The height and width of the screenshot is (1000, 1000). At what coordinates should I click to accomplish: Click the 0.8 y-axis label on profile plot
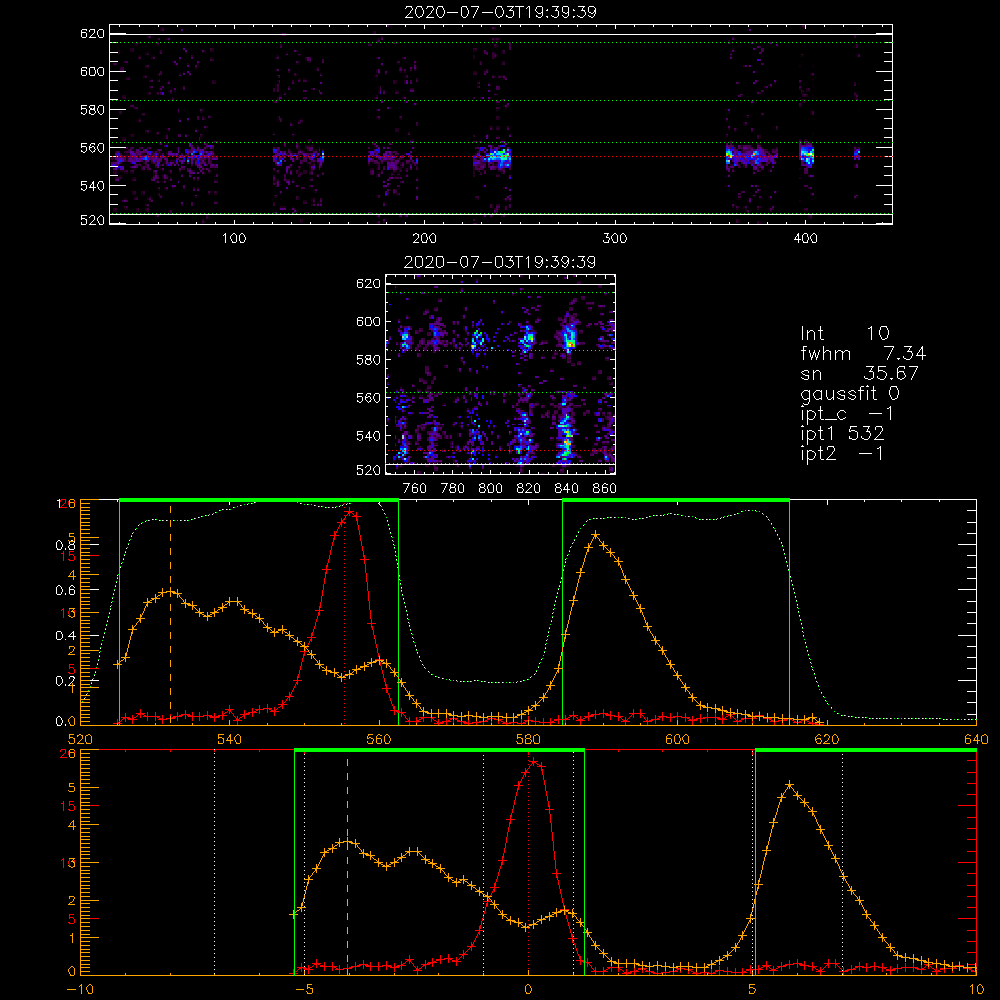click(66, 545)
